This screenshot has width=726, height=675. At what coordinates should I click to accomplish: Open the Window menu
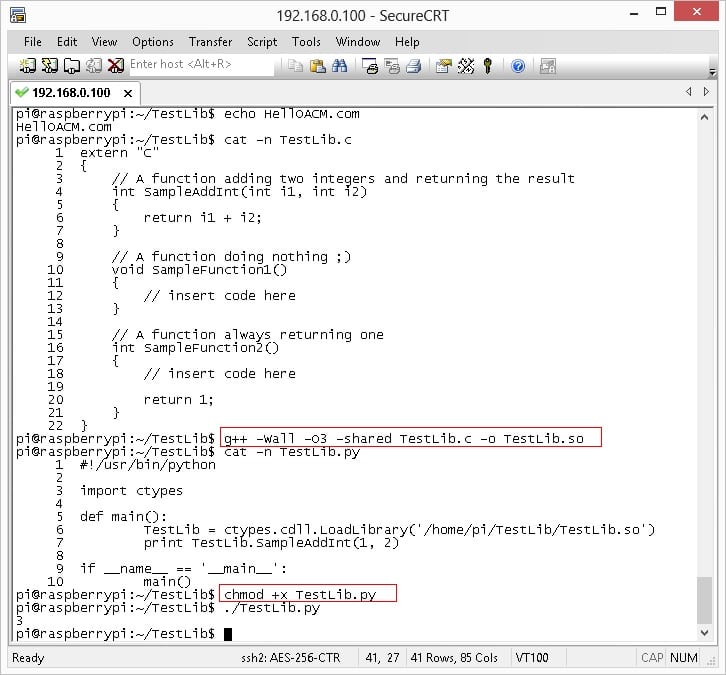tap(358, 42)
